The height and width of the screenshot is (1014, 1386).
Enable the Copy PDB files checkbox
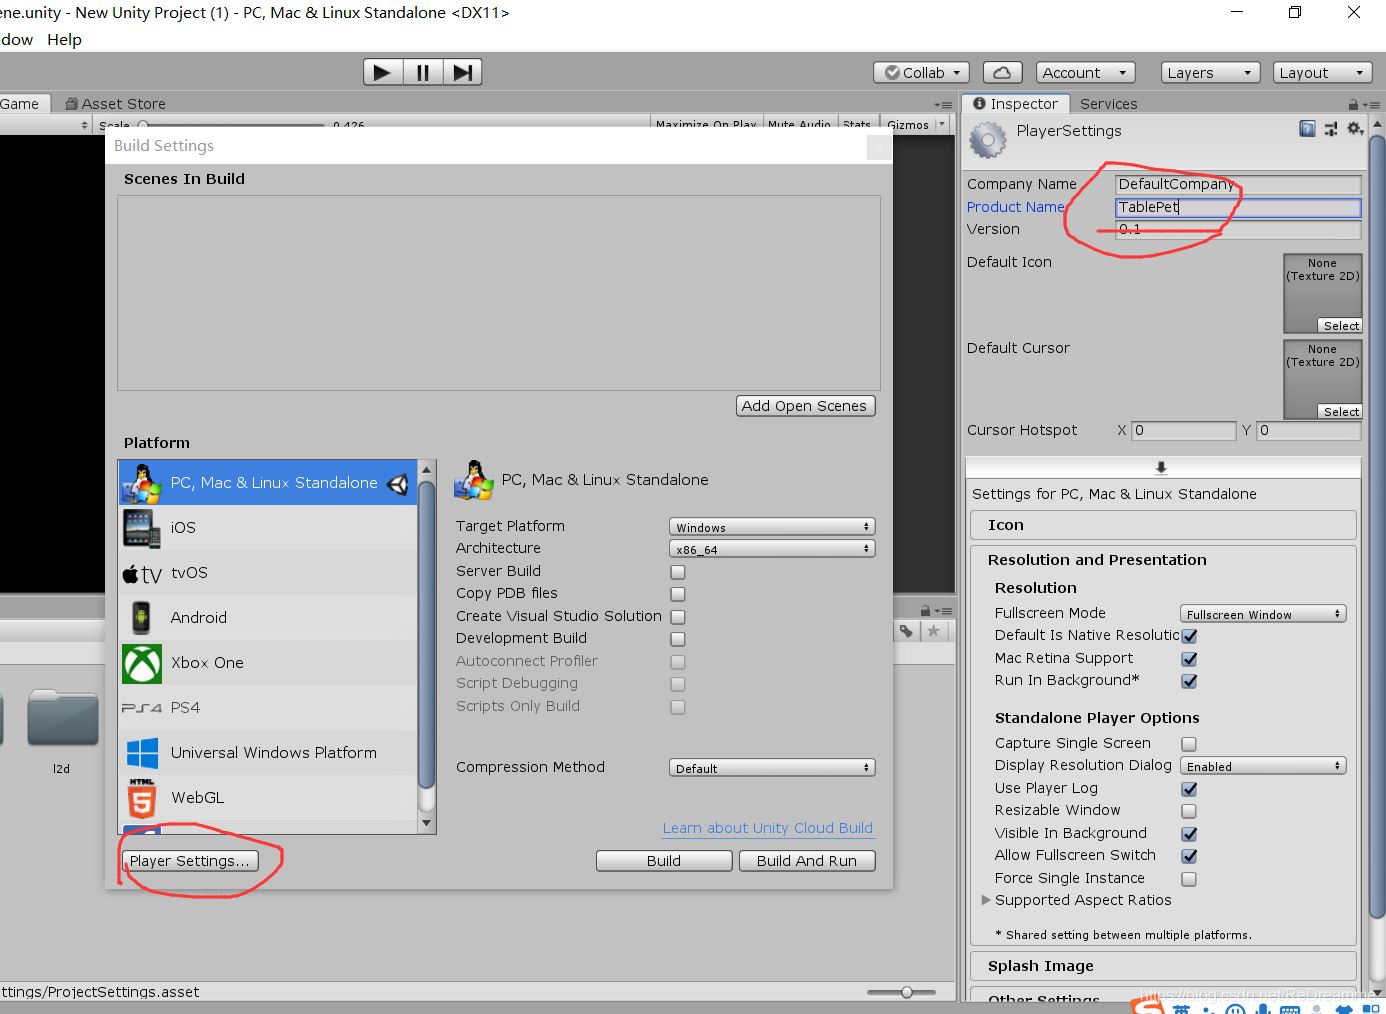coord(678,594)
